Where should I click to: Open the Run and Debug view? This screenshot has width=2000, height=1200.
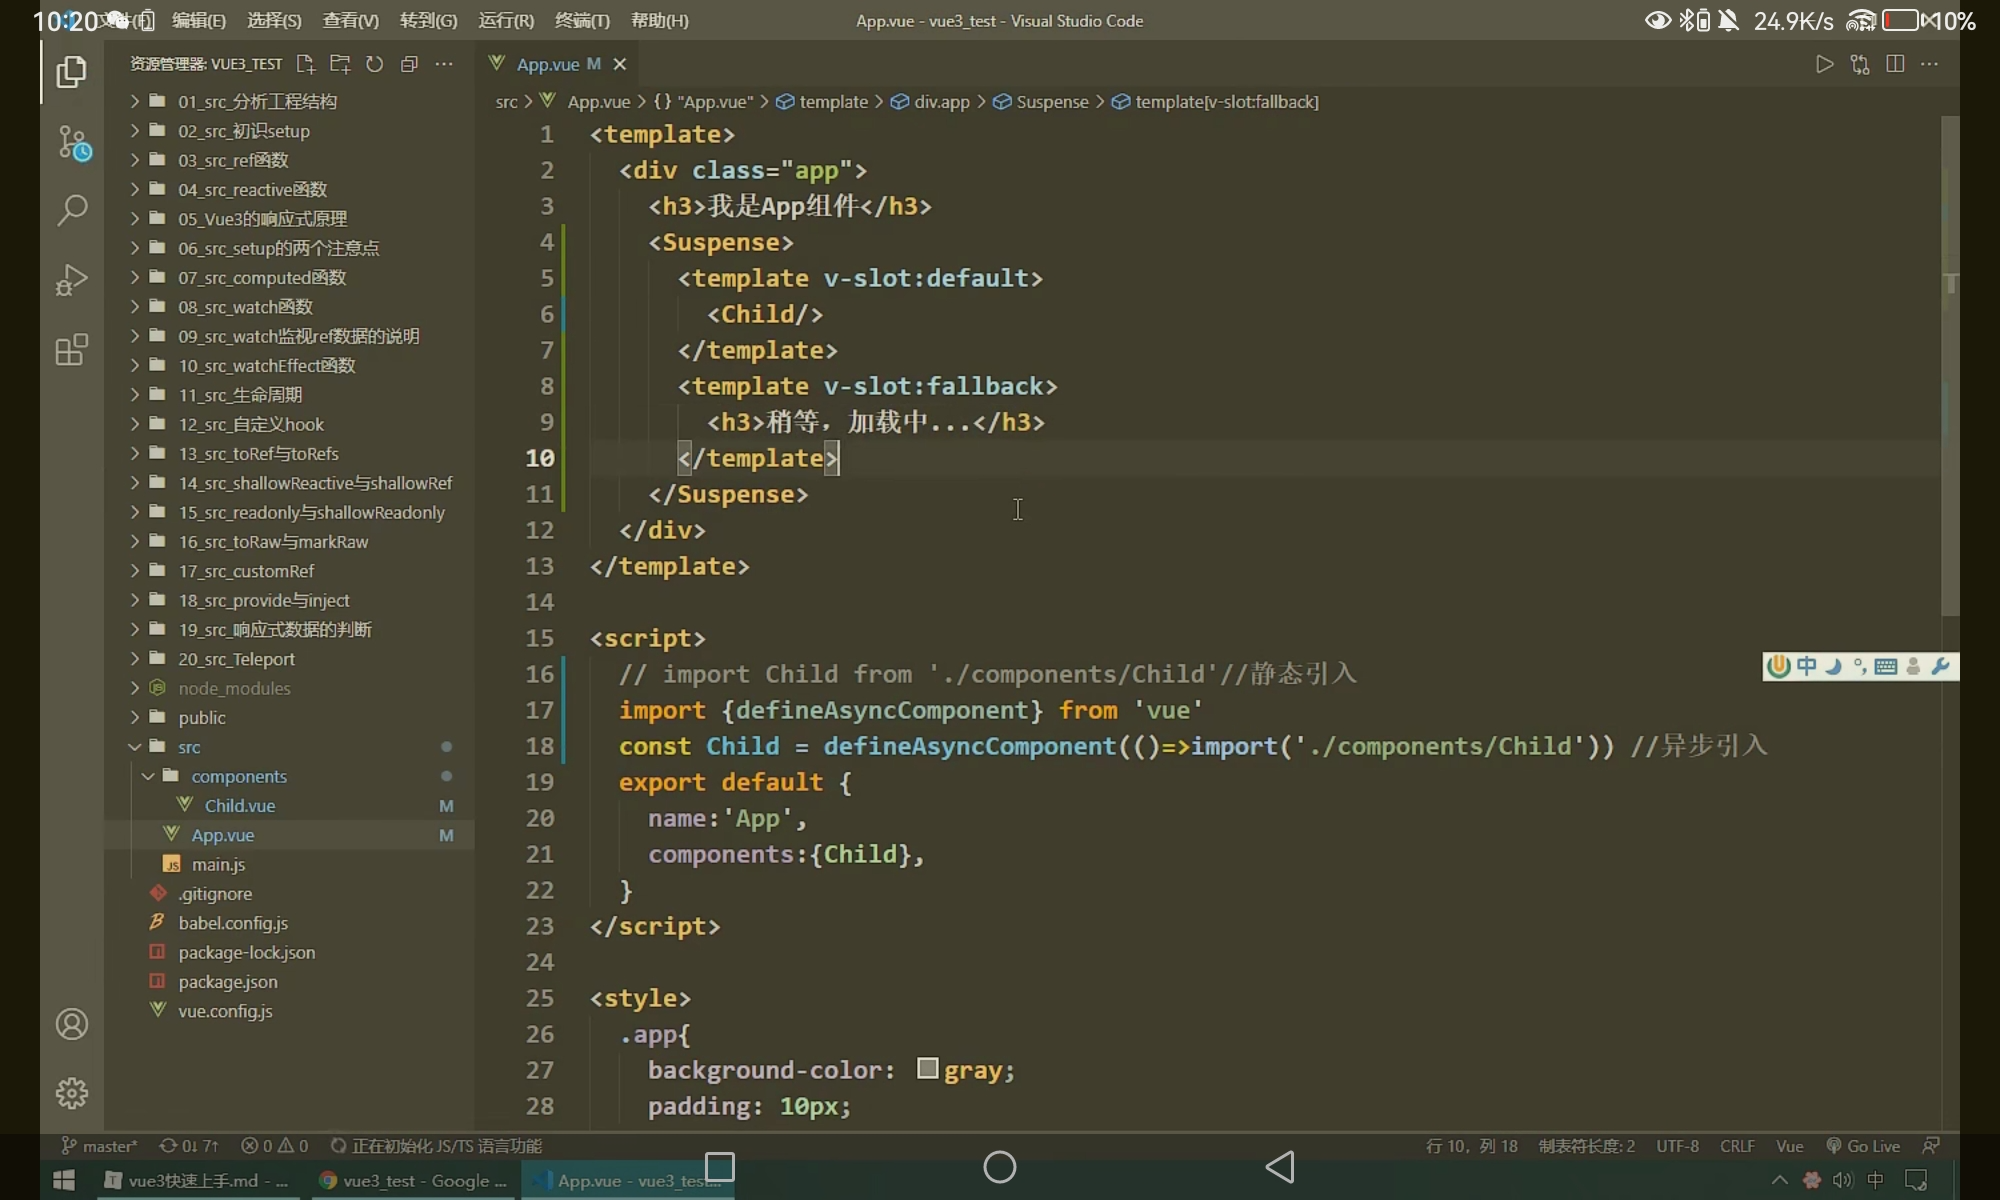click(72, 280)
